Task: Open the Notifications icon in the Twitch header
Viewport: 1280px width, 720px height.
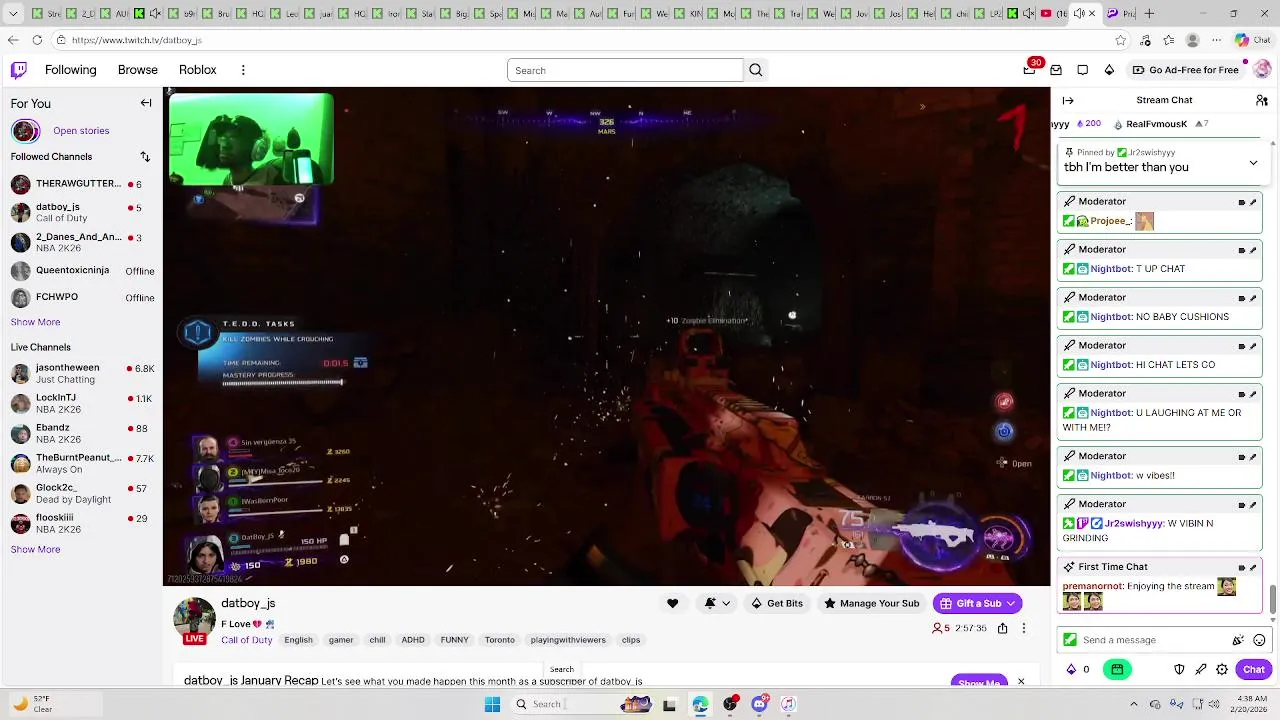Action: point(1083,70)
